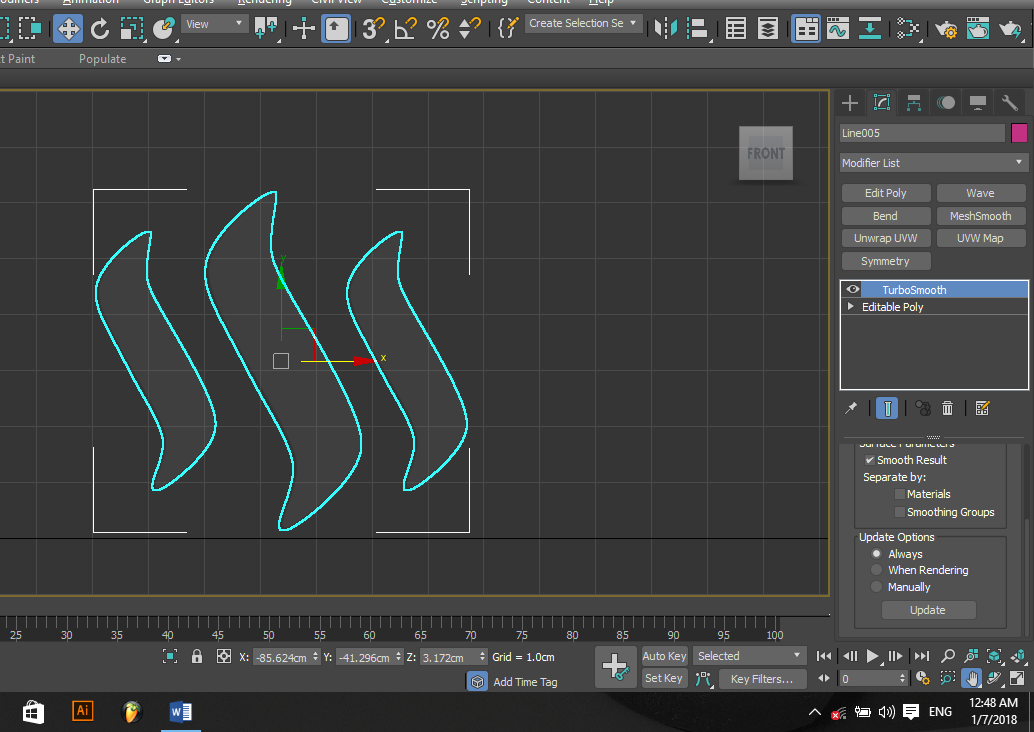Toggle Percent Snap in the toolbar
The height and width of the screenshot is (732, 1034).
(x=437, y=28)
